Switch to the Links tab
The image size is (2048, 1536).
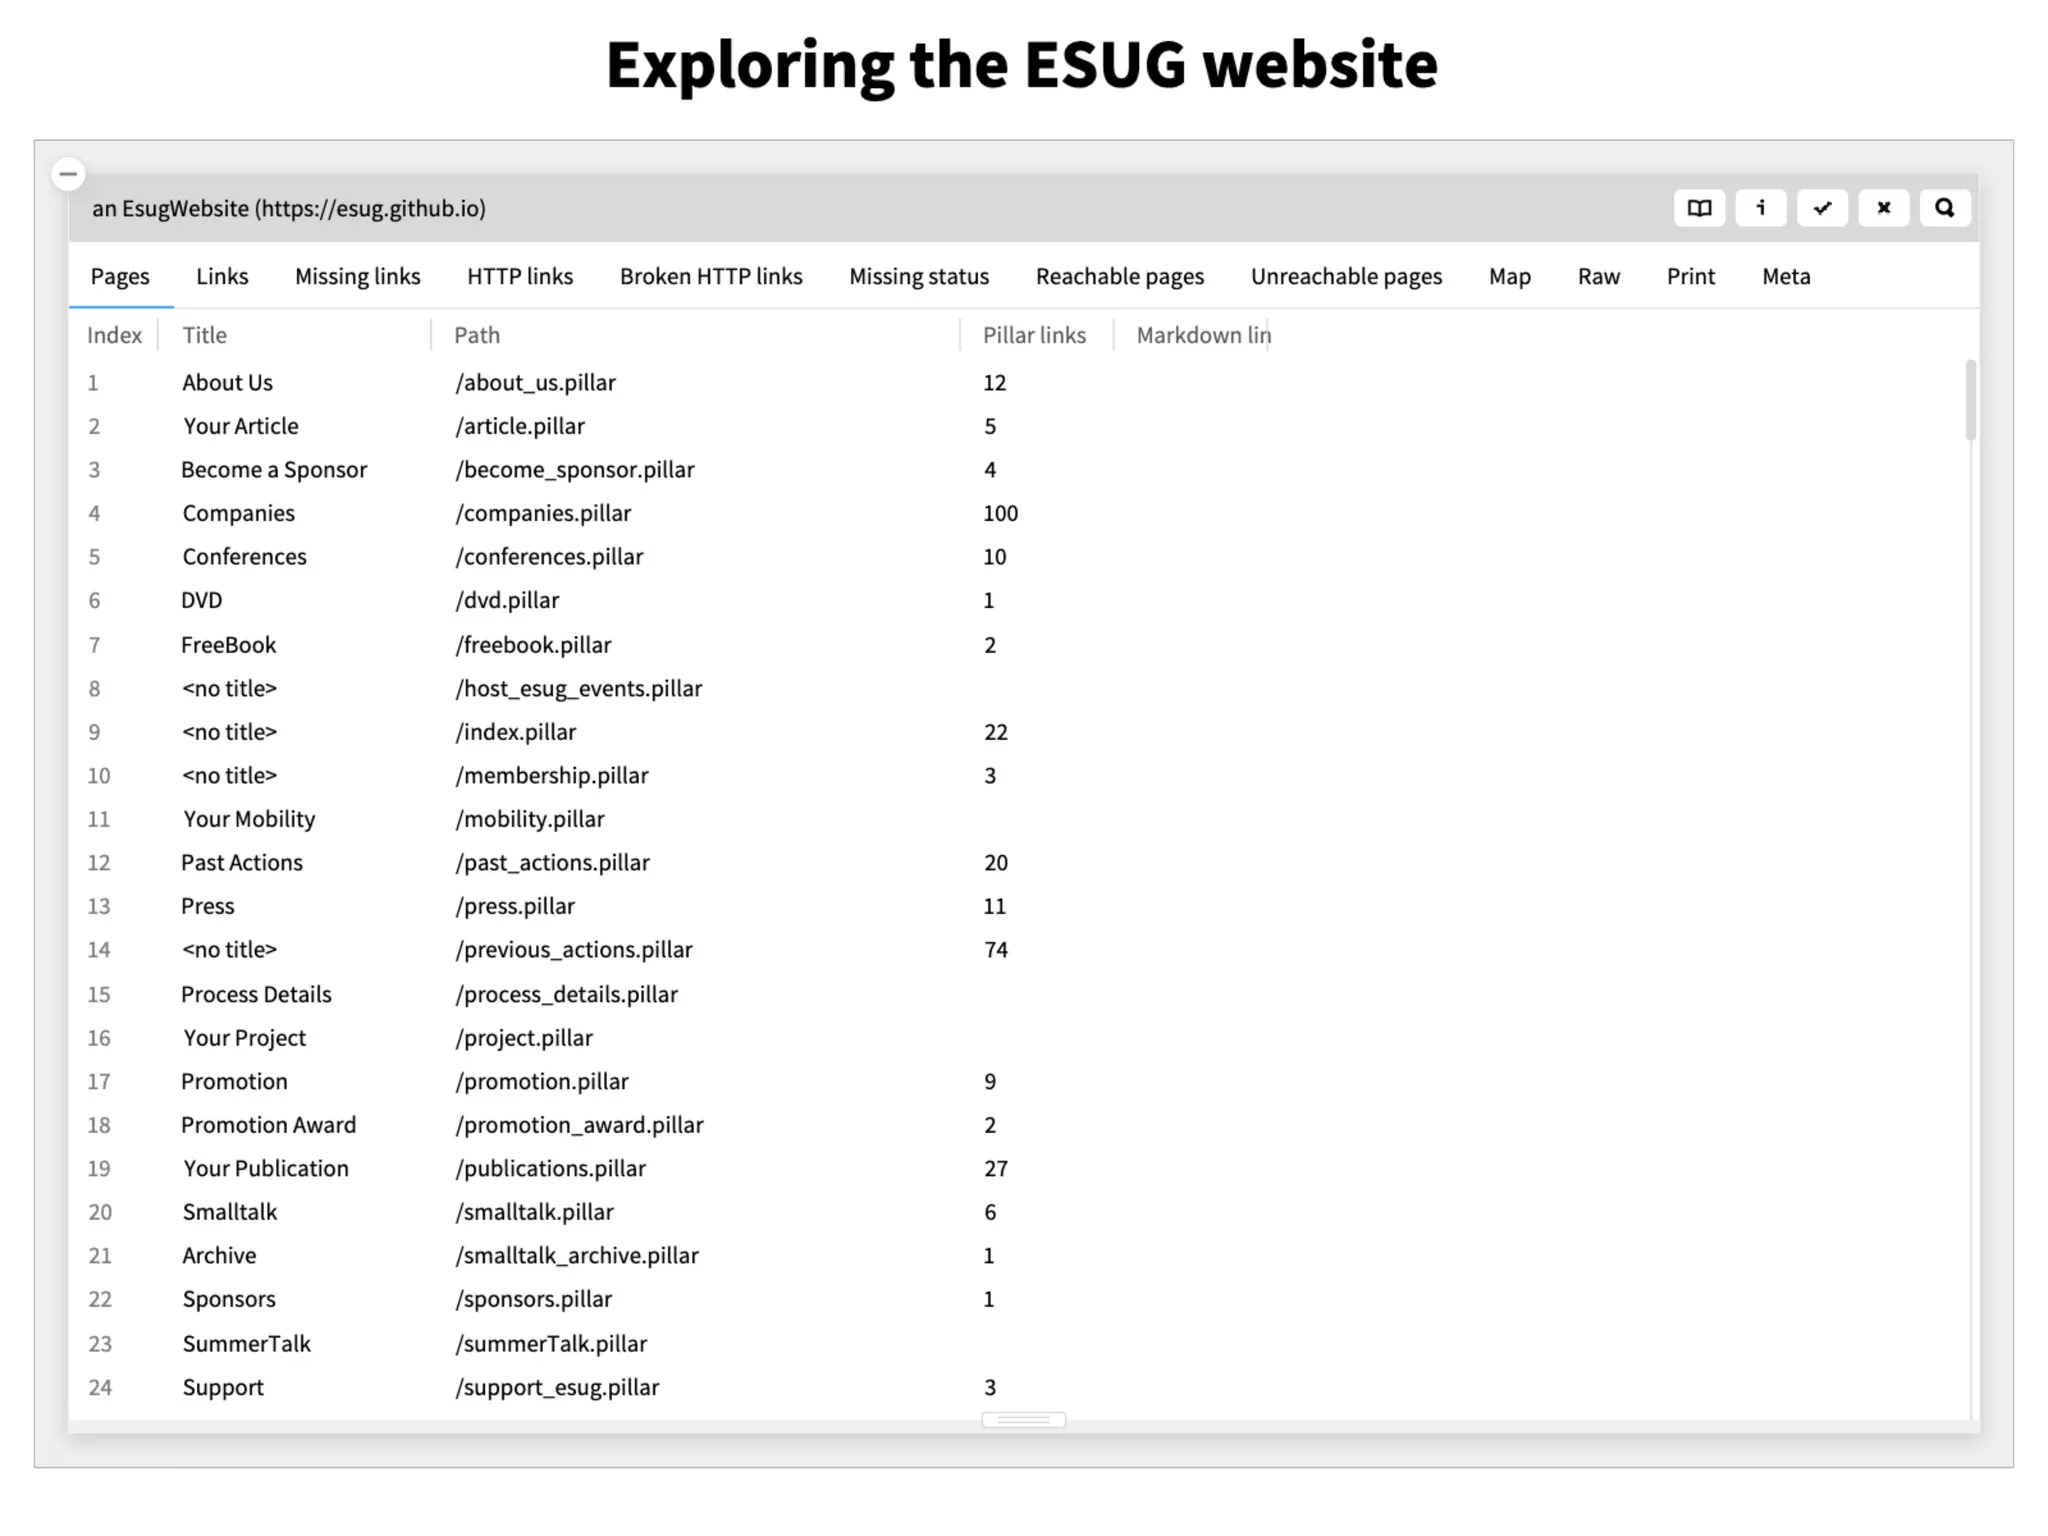(x=222, y=276)
